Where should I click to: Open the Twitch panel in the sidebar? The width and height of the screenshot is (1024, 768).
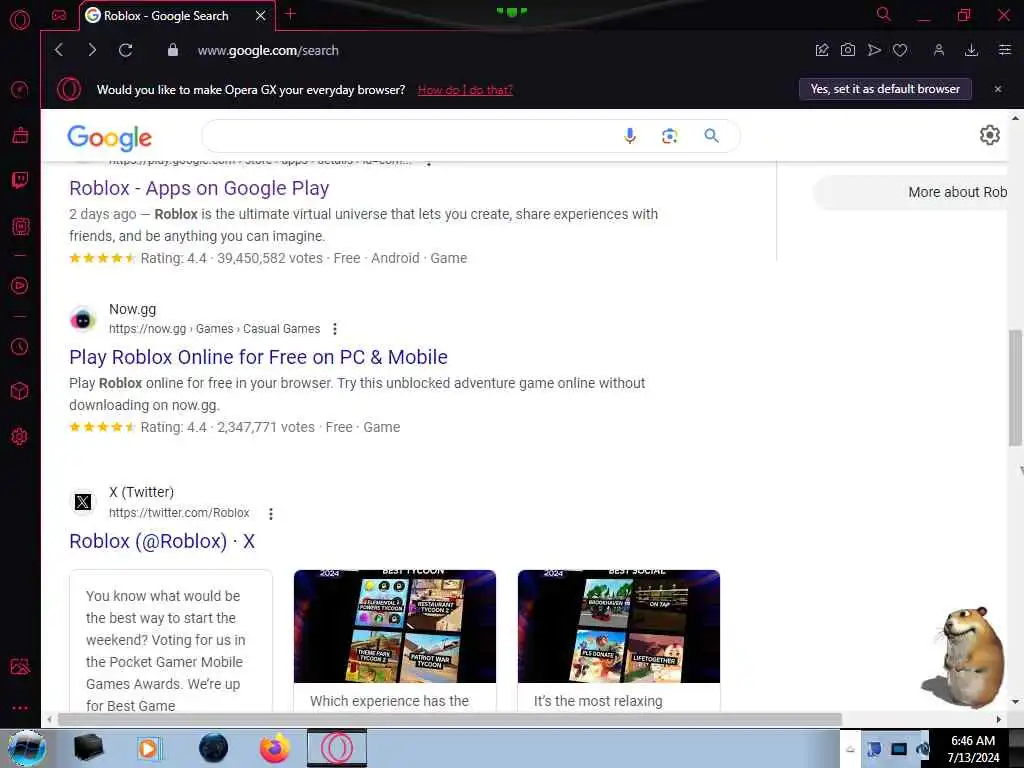(x=20, y=180)
